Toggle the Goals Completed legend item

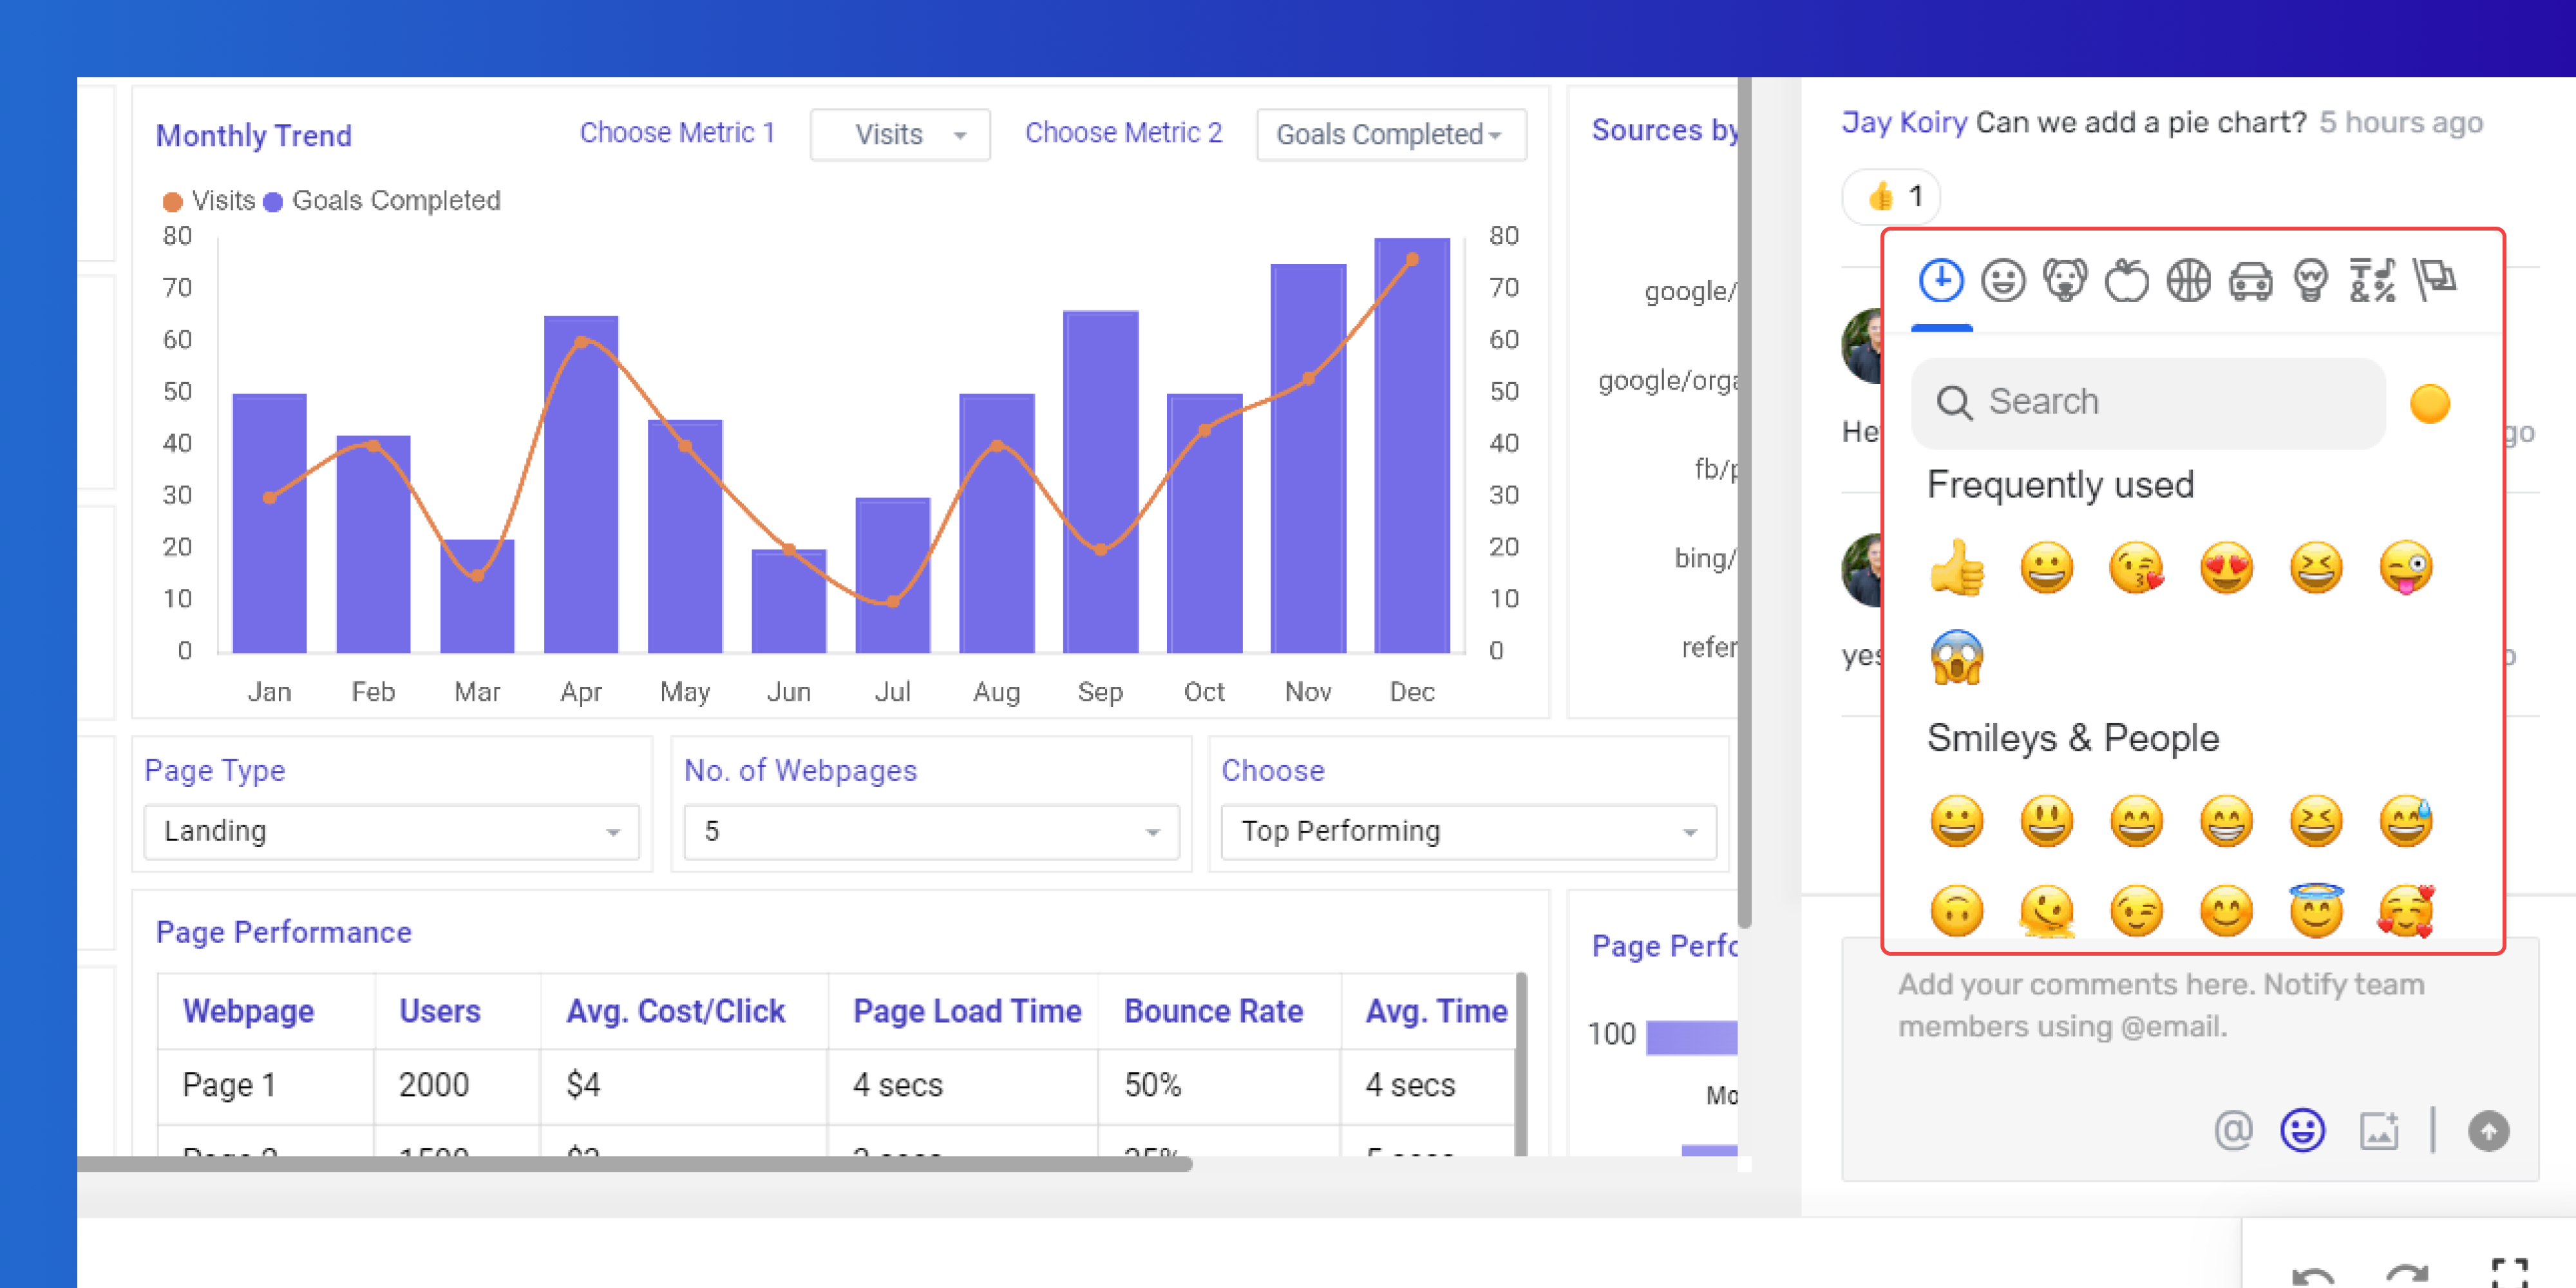click(382, 201)
